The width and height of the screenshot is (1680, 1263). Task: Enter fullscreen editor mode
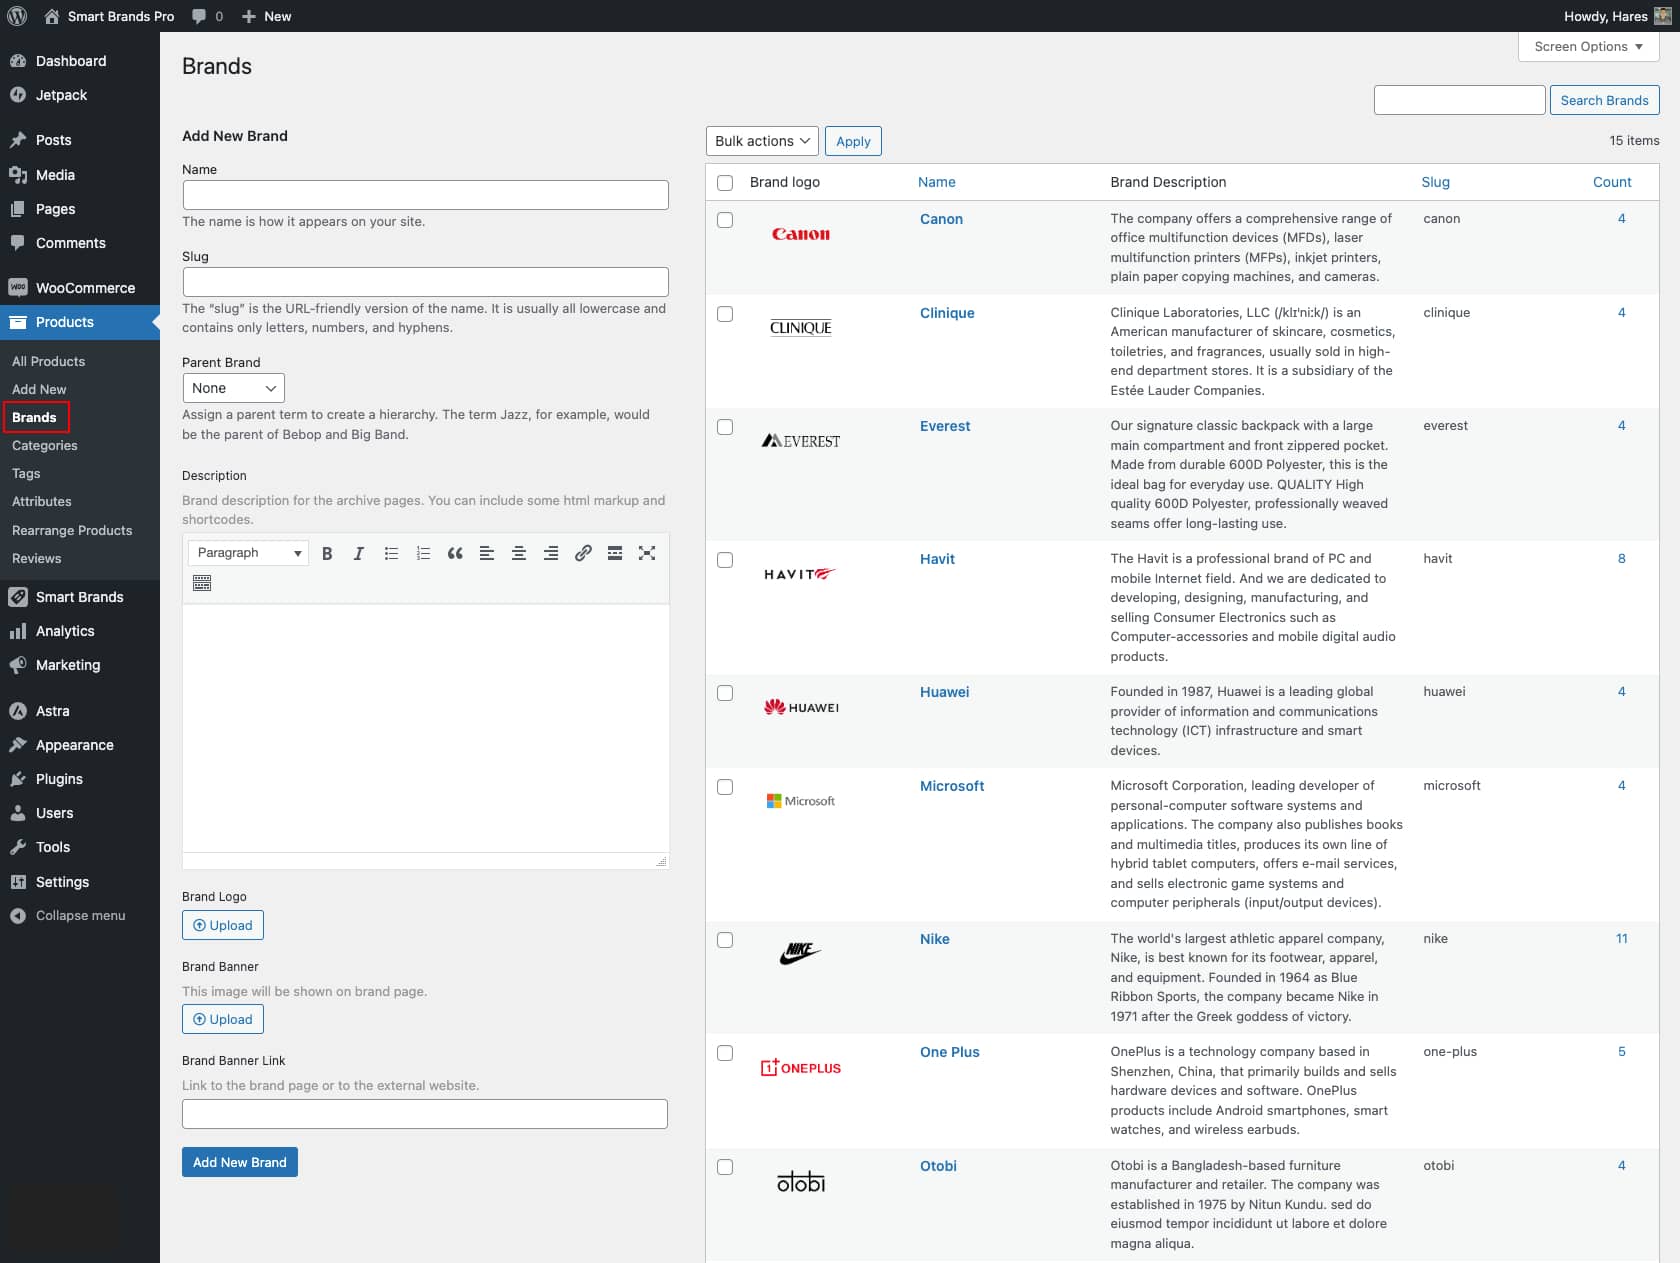[x=647, y=553]
